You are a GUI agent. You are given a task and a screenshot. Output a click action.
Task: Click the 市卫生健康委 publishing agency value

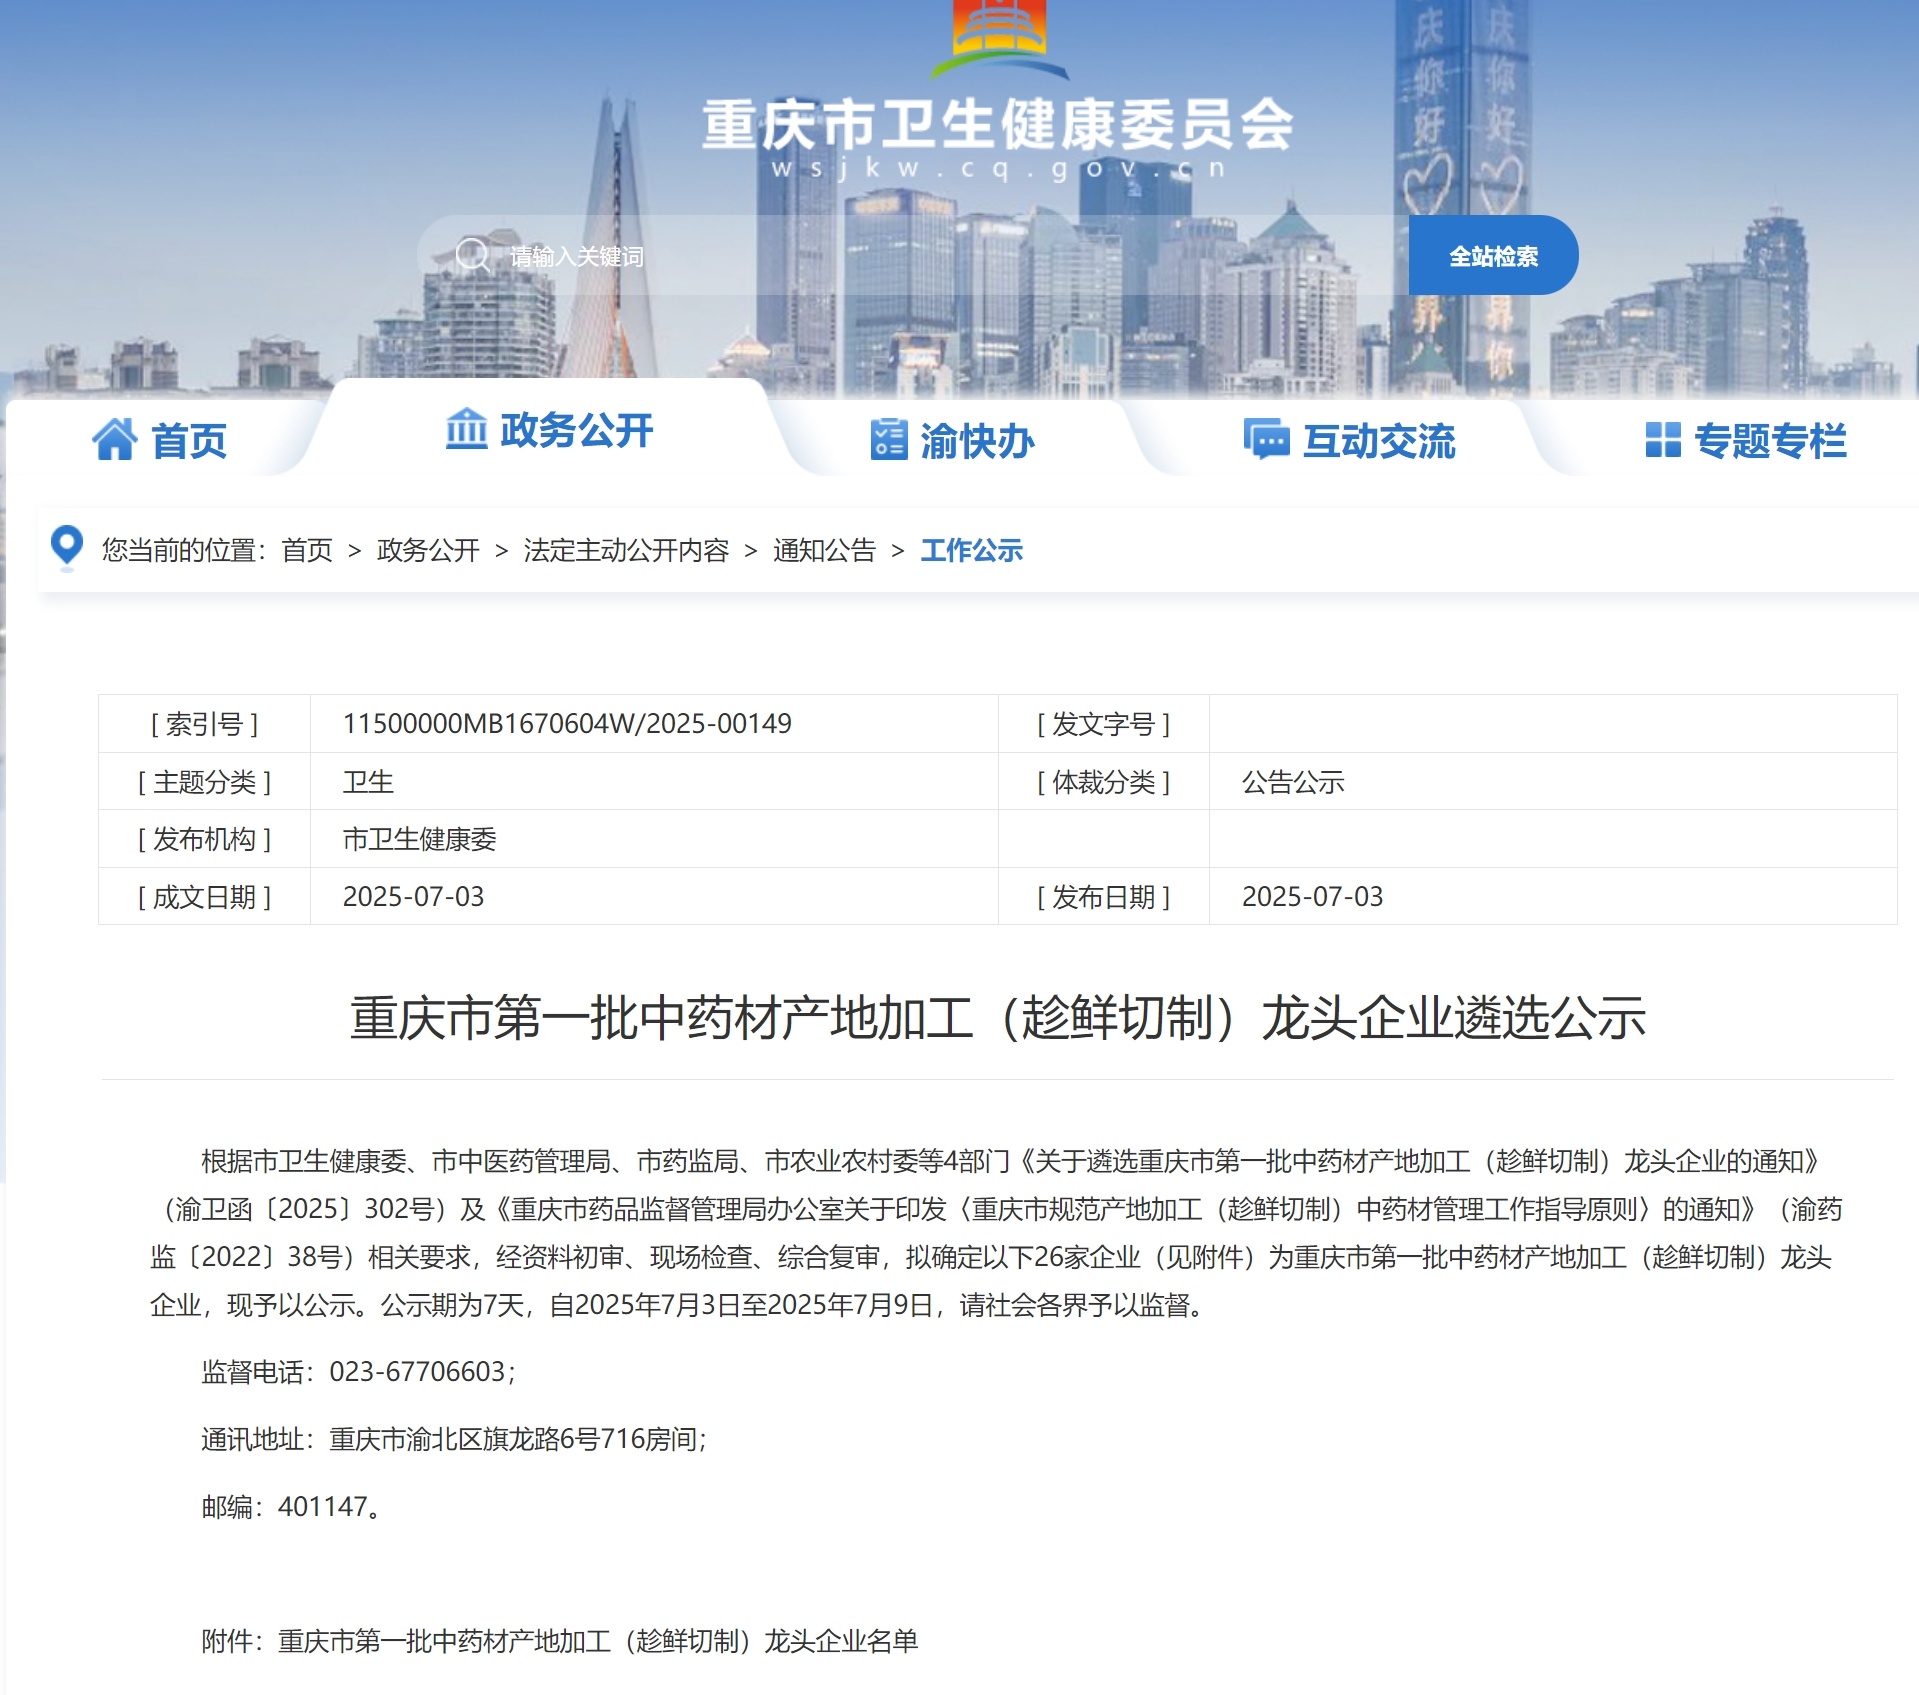point(419,839)
